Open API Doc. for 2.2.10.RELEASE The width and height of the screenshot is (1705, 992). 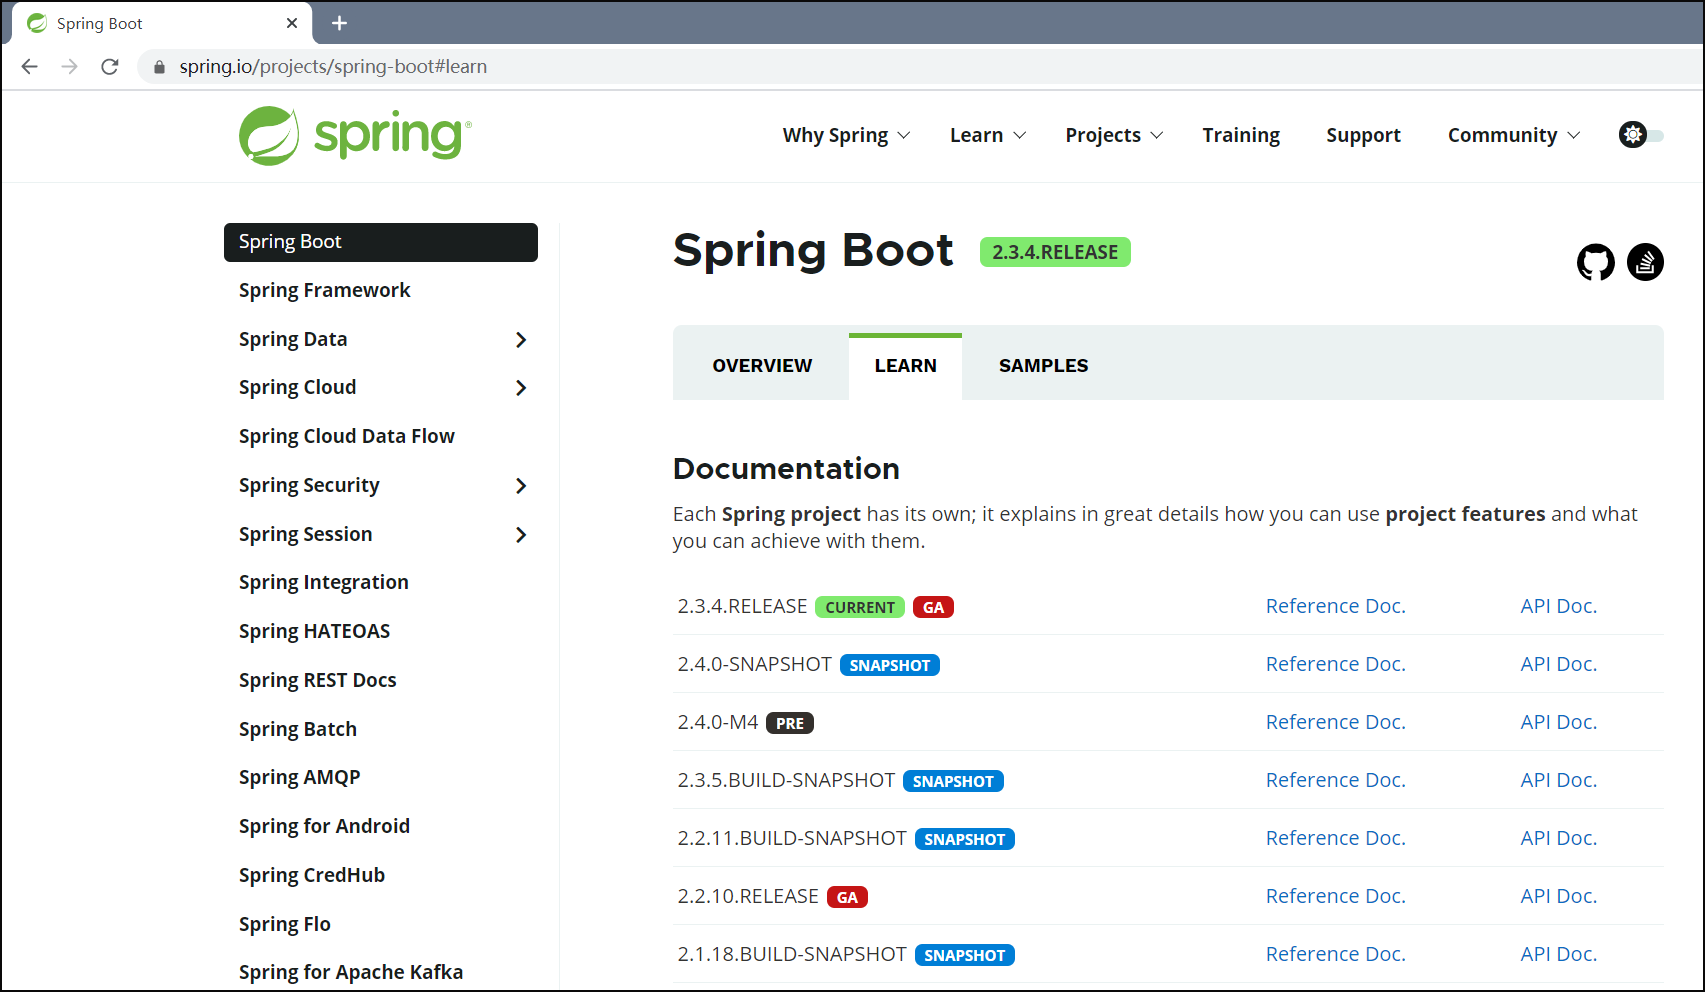click(x=1559, y=896)
